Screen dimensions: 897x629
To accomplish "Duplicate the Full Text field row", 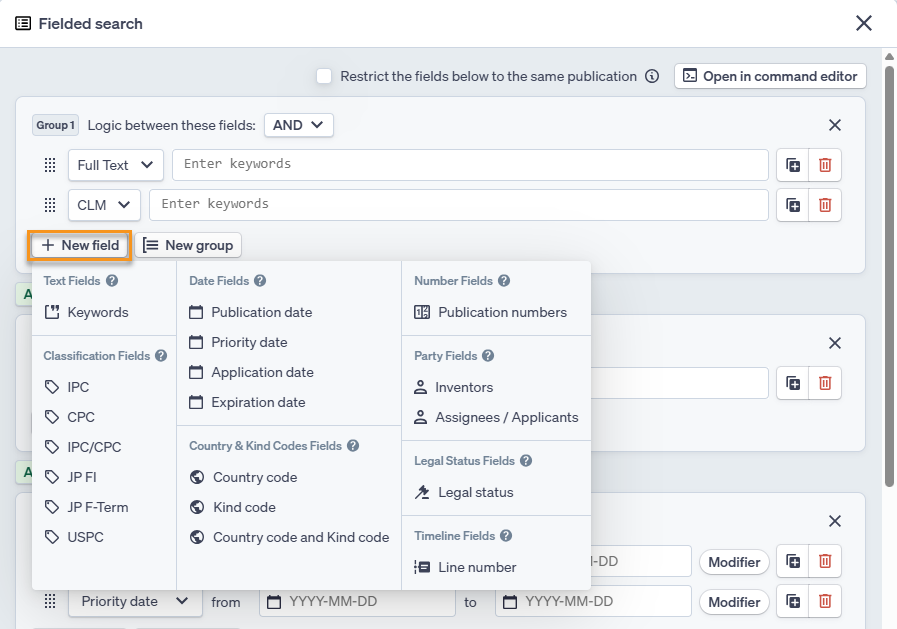I will (x=793, y=165).
